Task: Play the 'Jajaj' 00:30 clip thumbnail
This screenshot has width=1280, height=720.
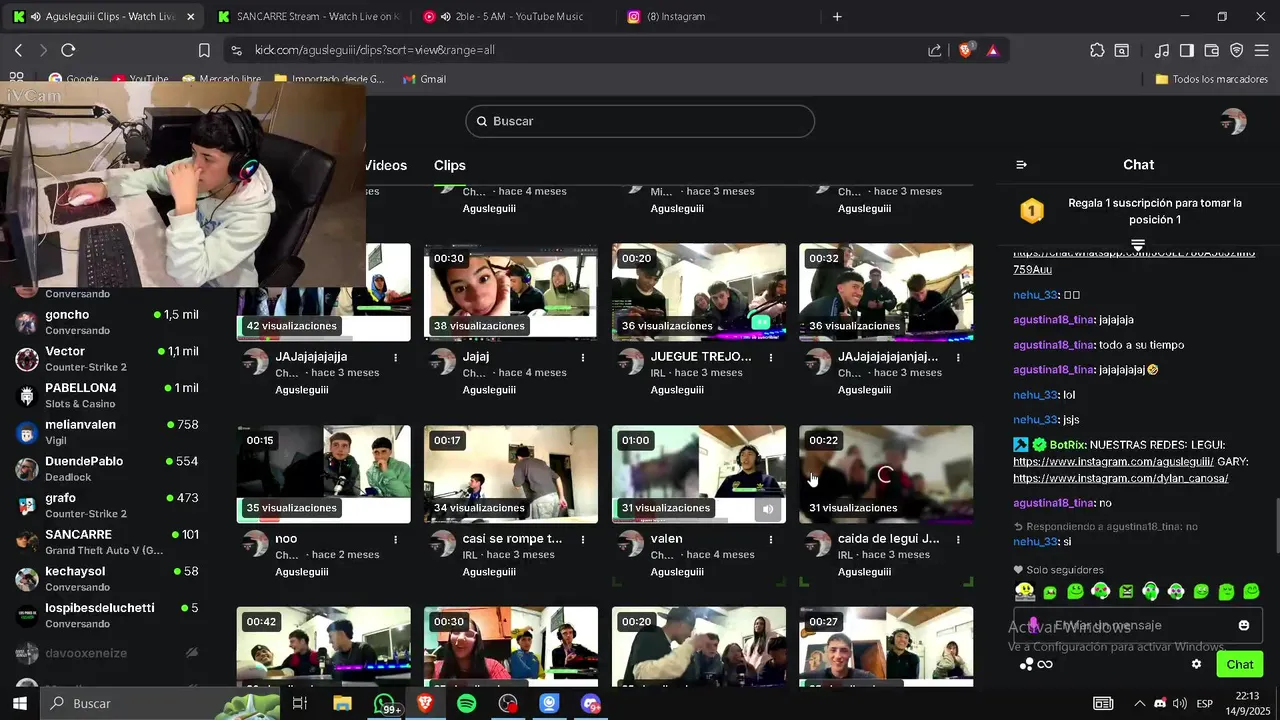Action: 511,292
